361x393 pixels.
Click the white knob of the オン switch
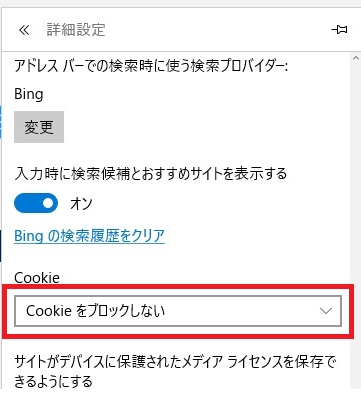click(48, 203)
